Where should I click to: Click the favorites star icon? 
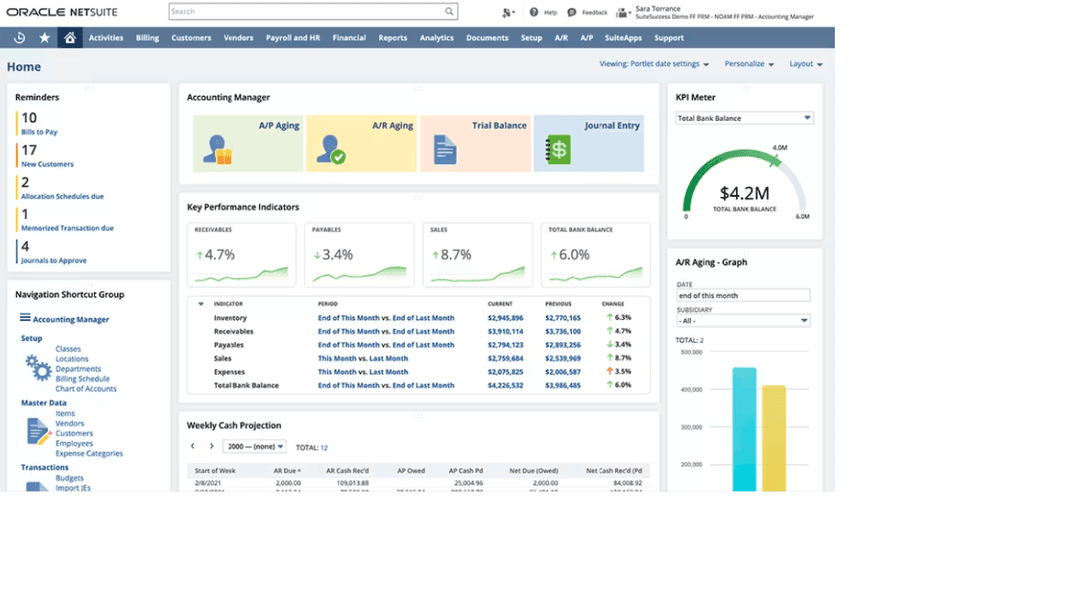point(44,37)
